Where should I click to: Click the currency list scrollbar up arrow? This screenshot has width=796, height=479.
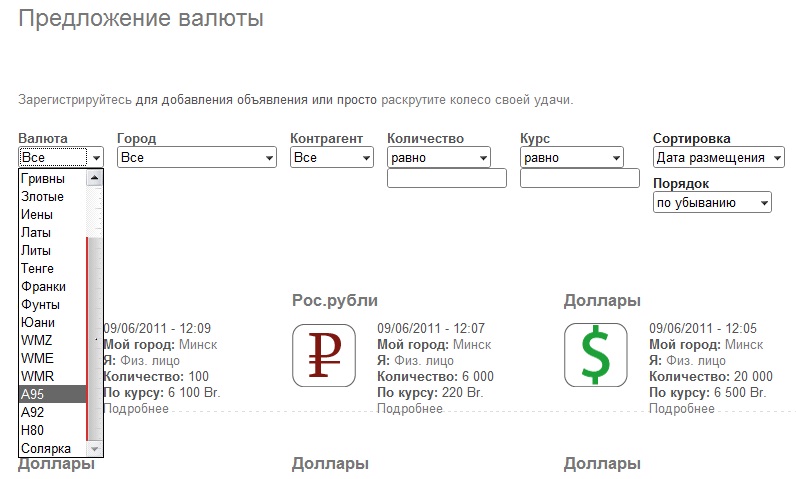[x=95, y=179]
